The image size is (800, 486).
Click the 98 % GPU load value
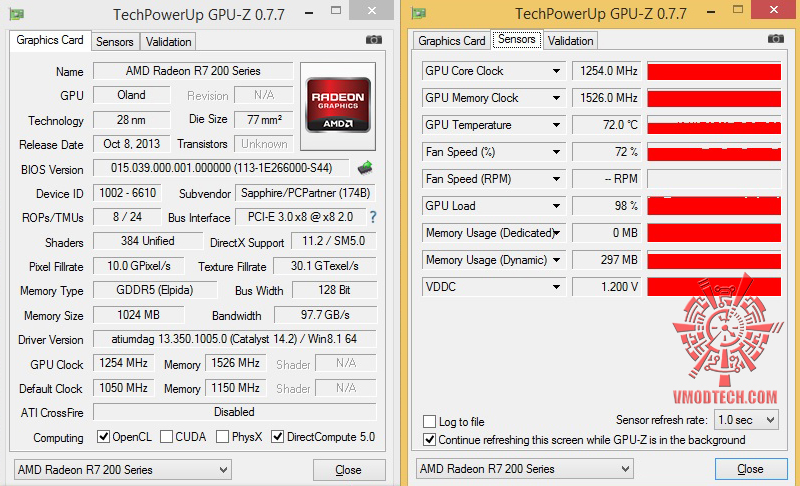click(606, 206)
